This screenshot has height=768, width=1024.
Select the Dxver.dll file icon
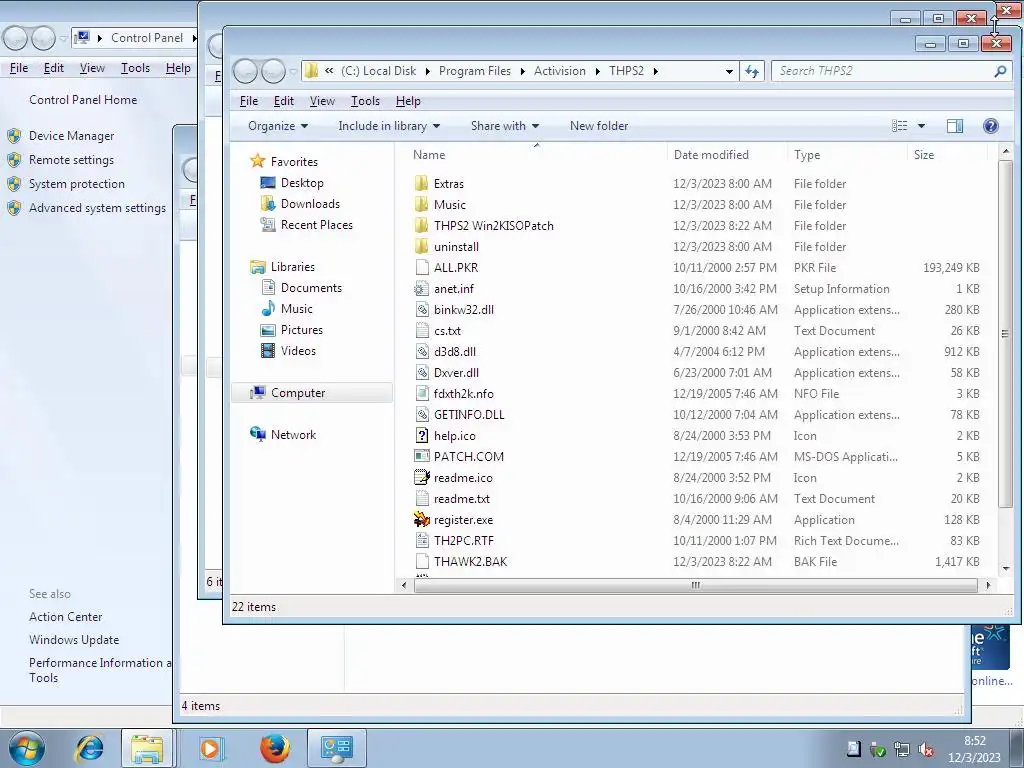(x=422, y=372)
